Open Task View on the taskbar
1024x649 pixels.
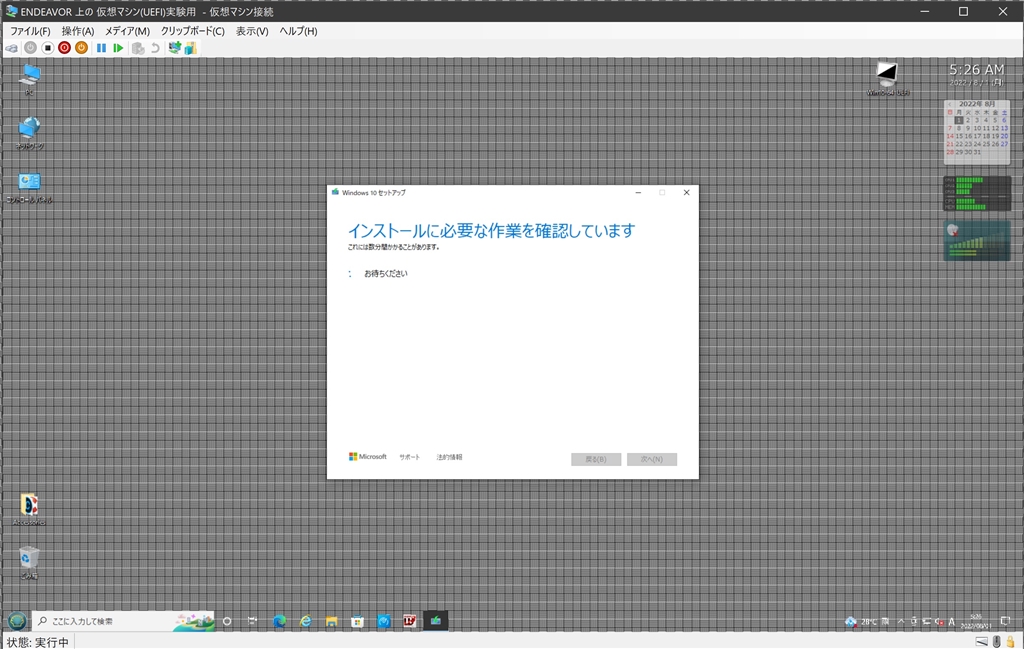click(253, 621)
